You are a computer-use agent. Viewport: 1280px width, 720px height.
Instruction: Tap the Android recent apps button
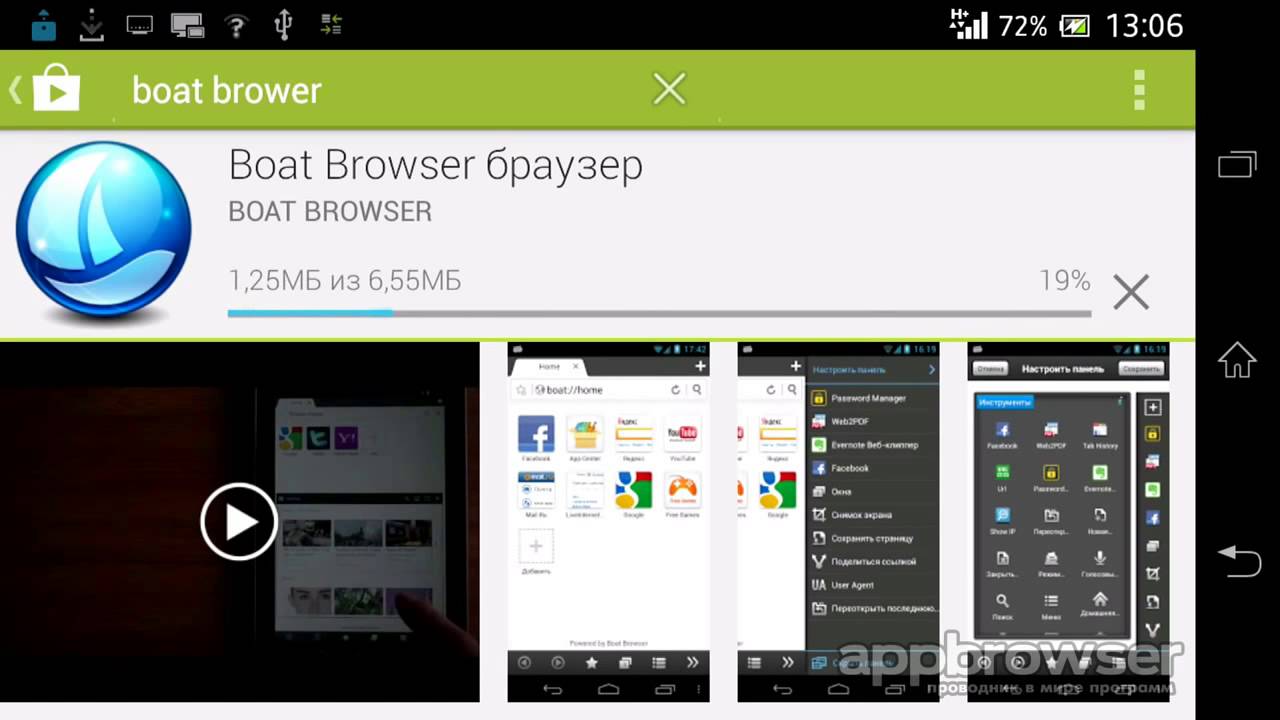(x=1237, y=165)
